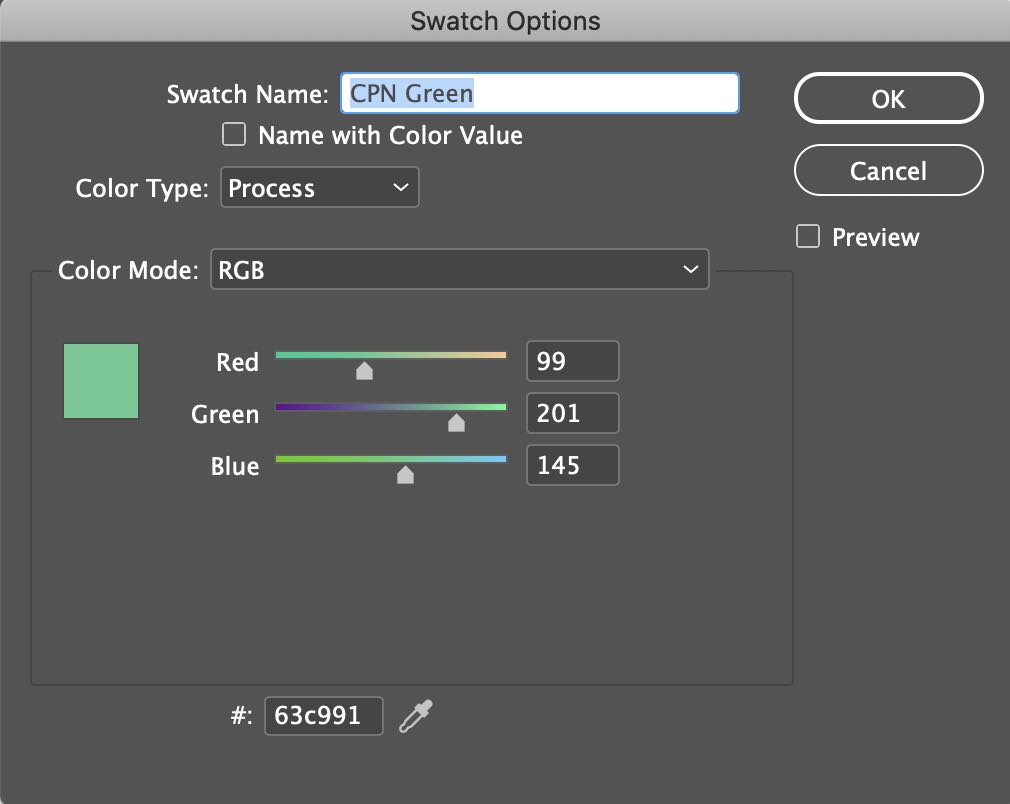Click the eyedropper icon beside hex field

coord(416,716)
